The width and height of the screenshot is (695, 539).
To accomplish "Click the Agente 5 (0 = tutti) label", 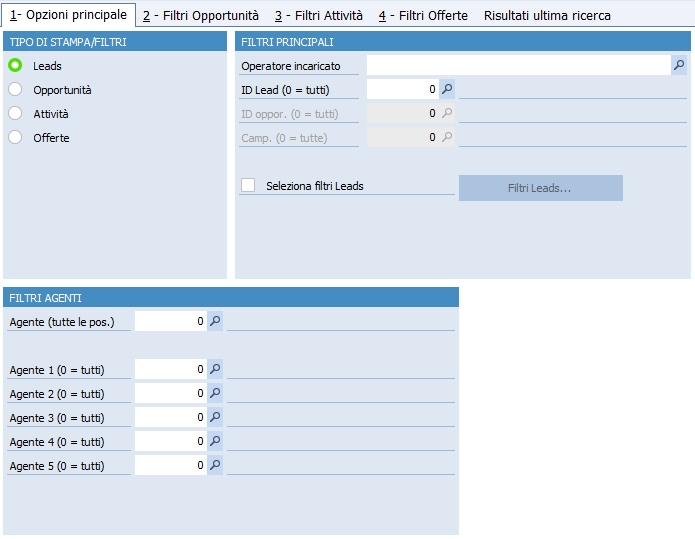I will [x=57, y=465].
